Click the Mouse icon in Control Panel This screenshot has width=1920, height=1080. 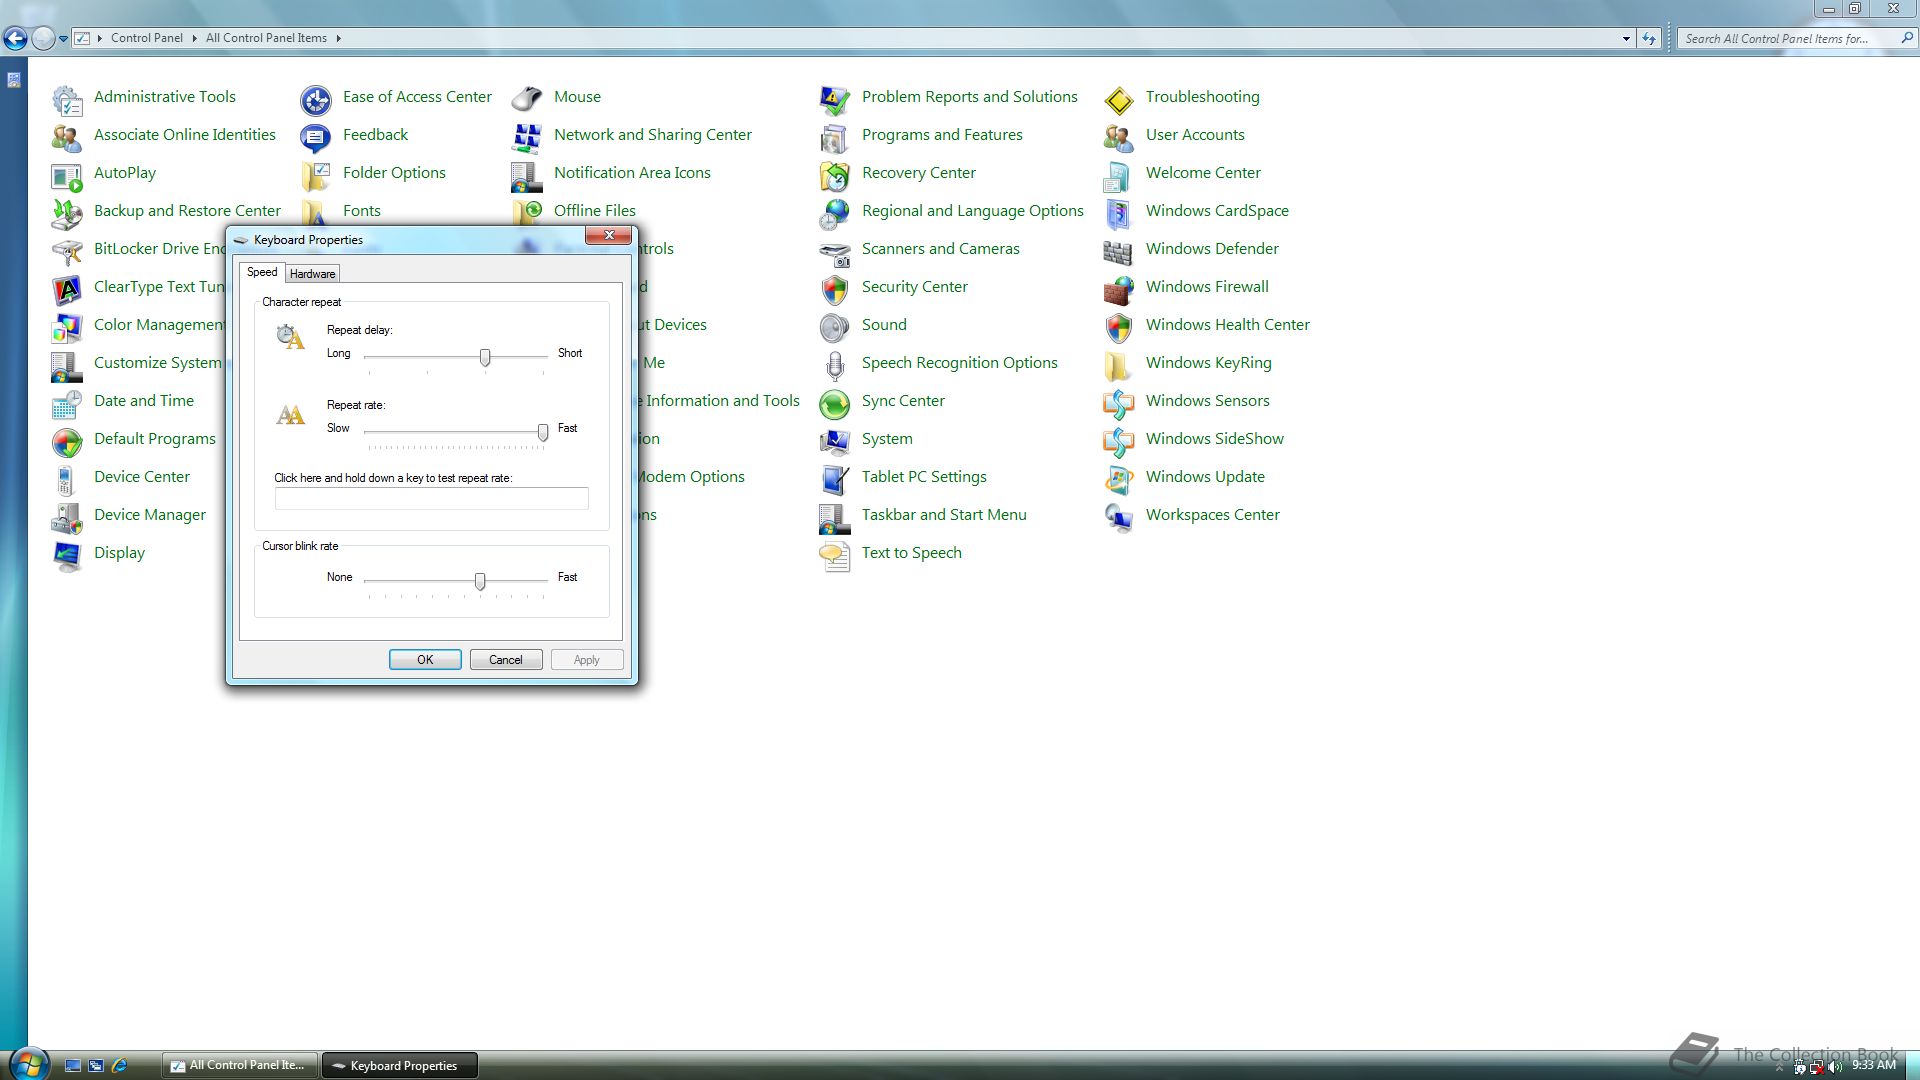(527, 99)
